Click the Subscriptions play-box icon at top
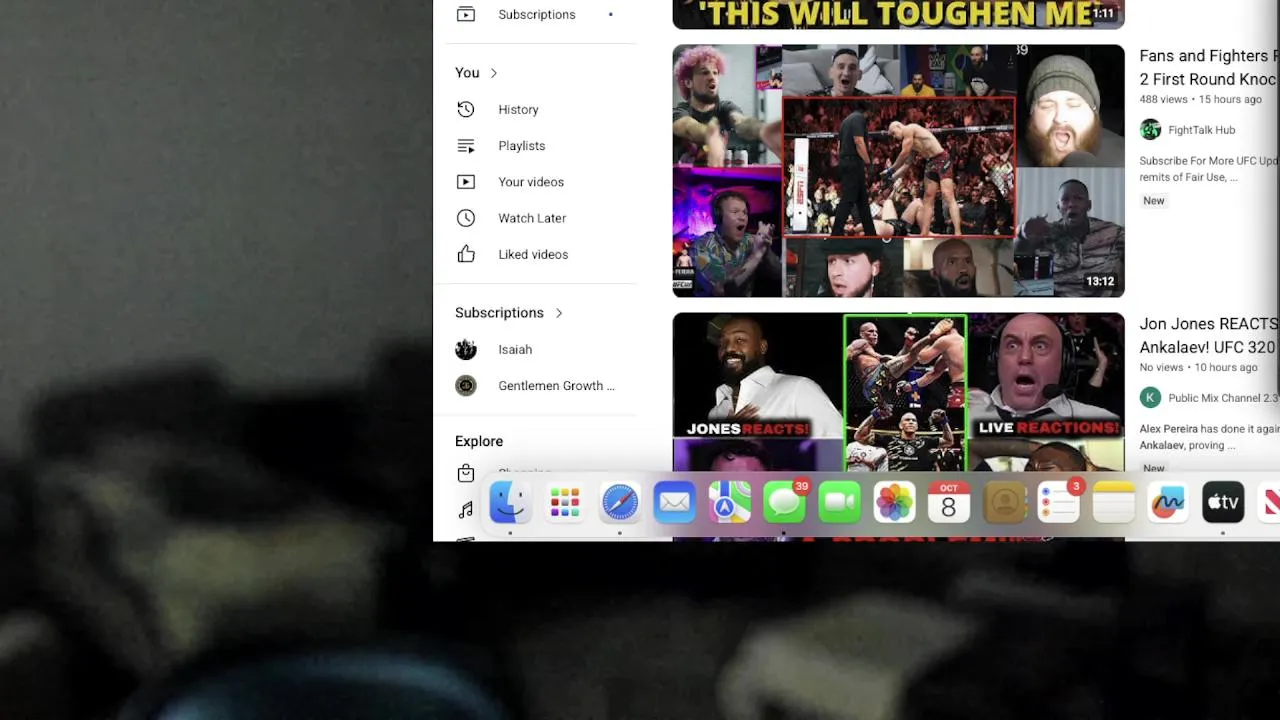The width and height of the screenshot is (1280, 720). [x=466, y=14]
